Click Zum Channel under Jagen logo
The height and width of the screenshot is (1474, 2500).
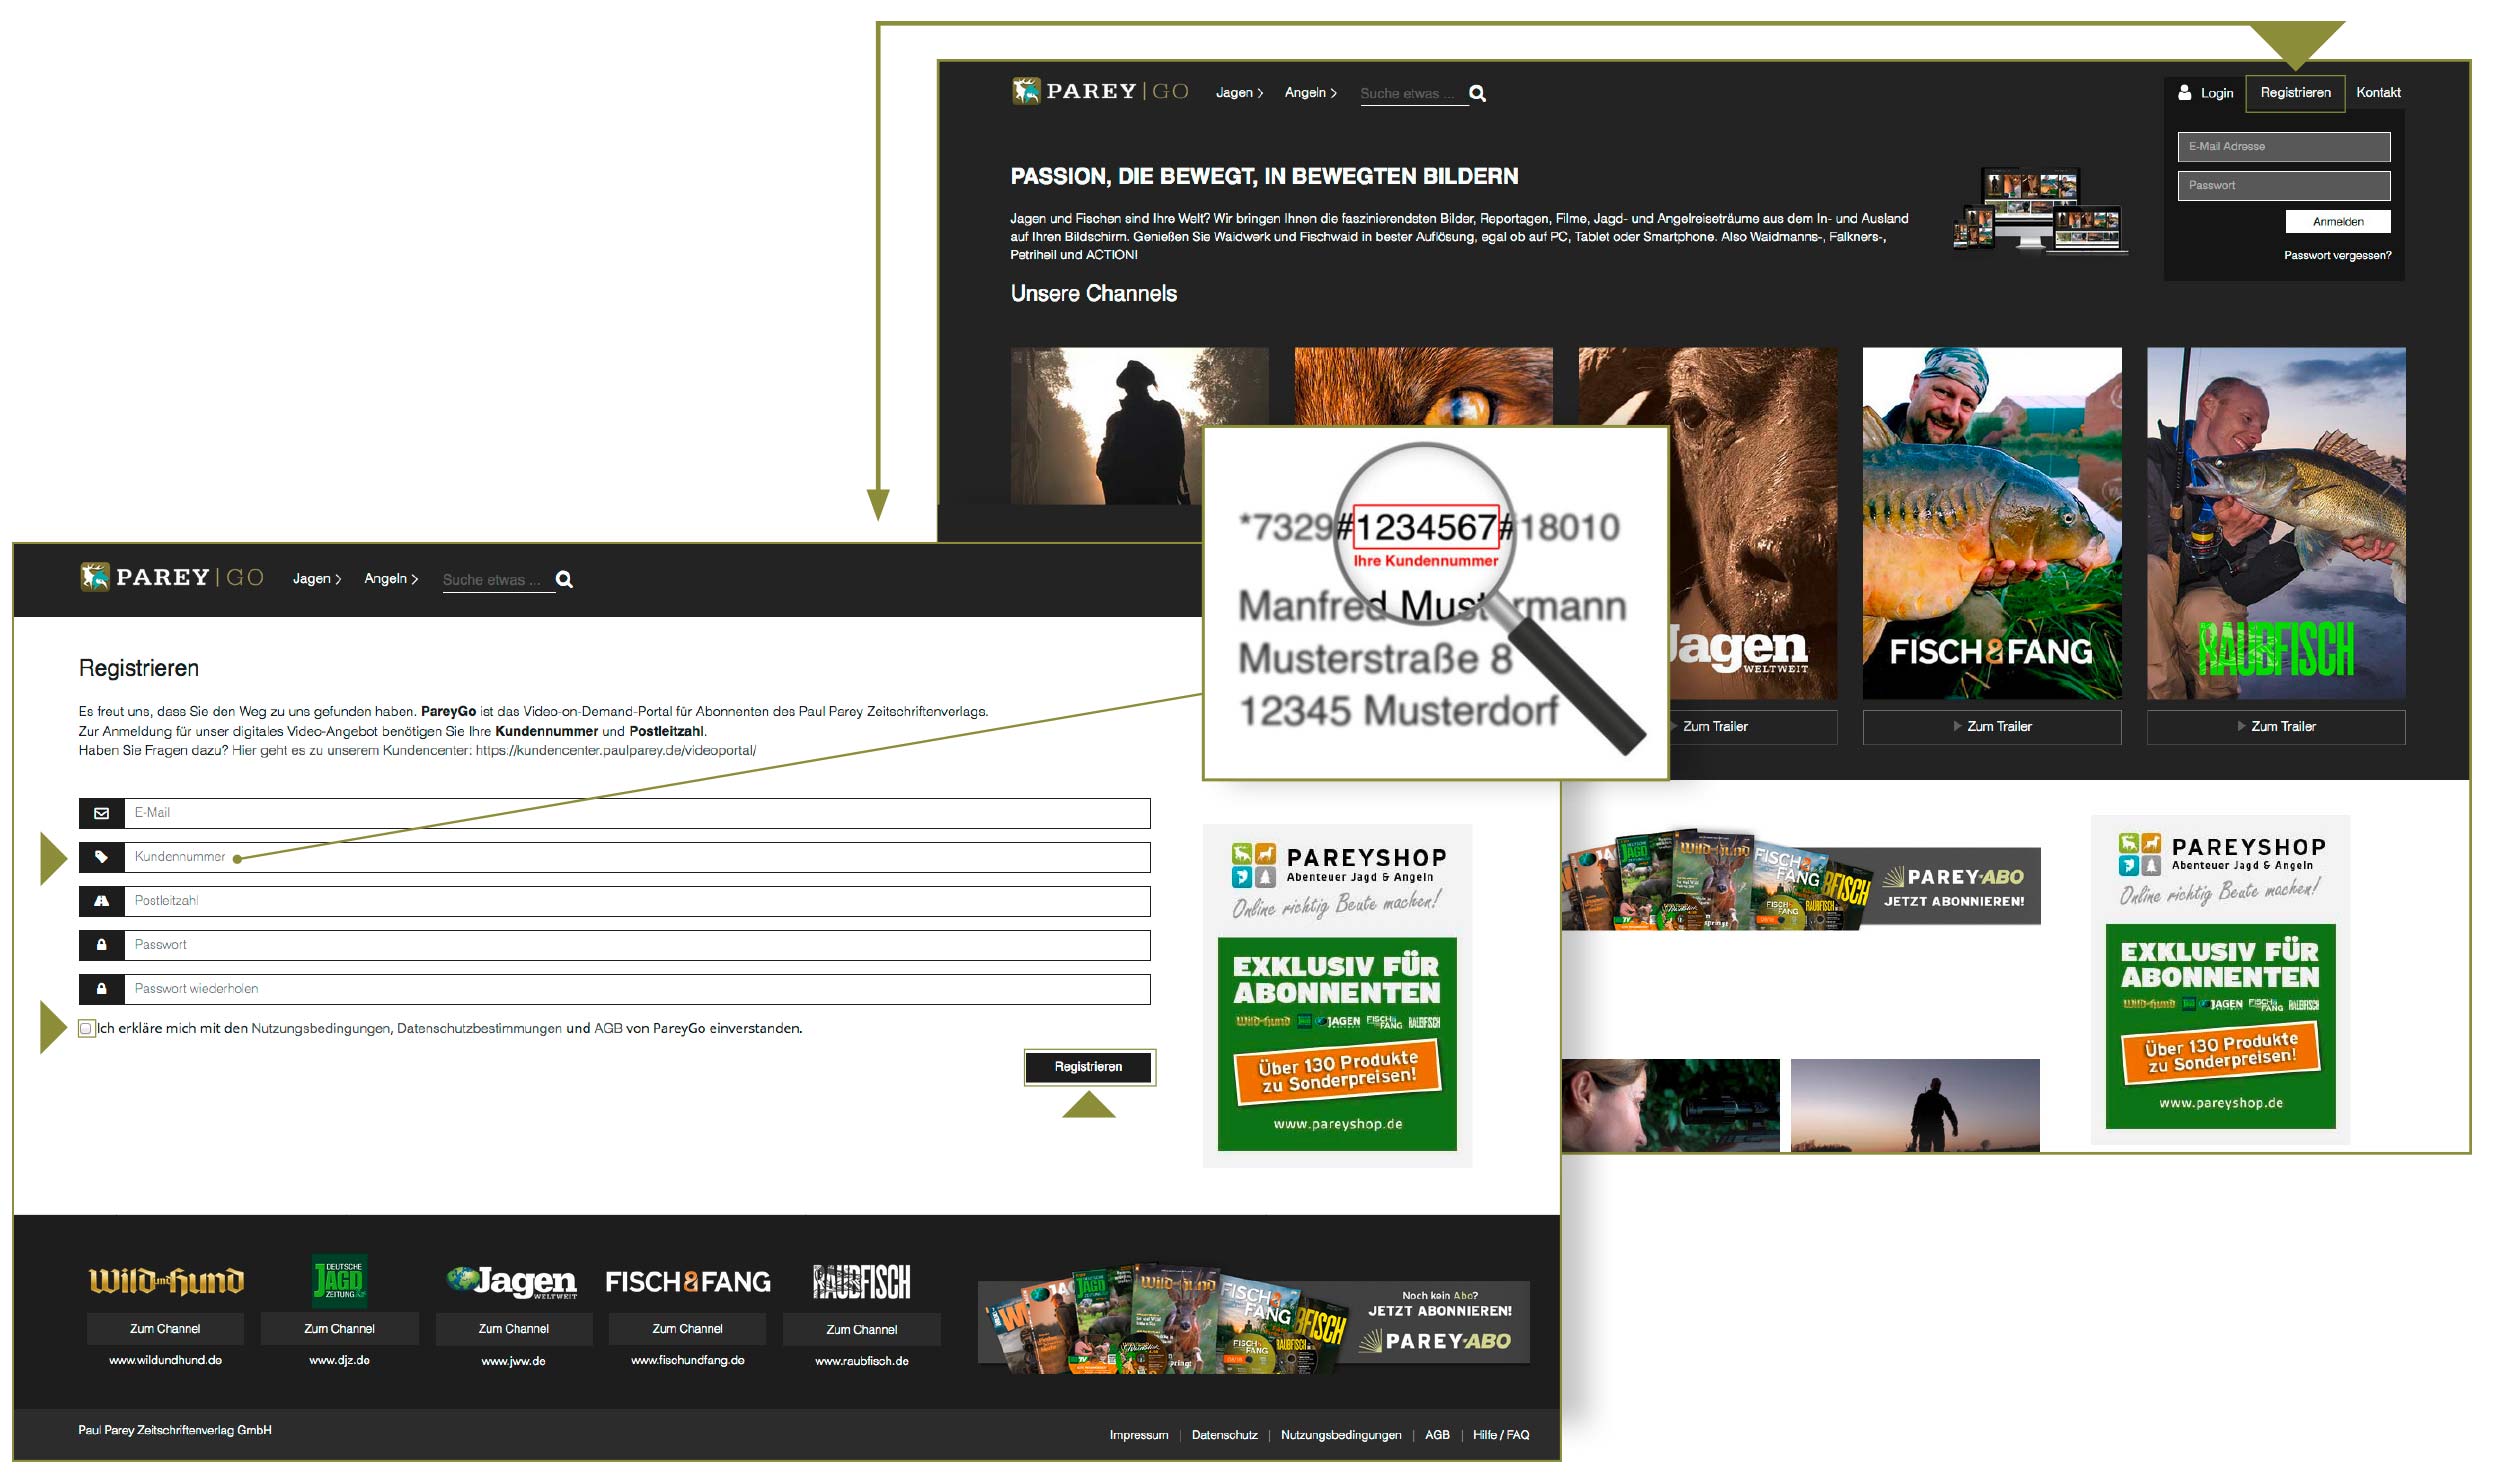513,1329
